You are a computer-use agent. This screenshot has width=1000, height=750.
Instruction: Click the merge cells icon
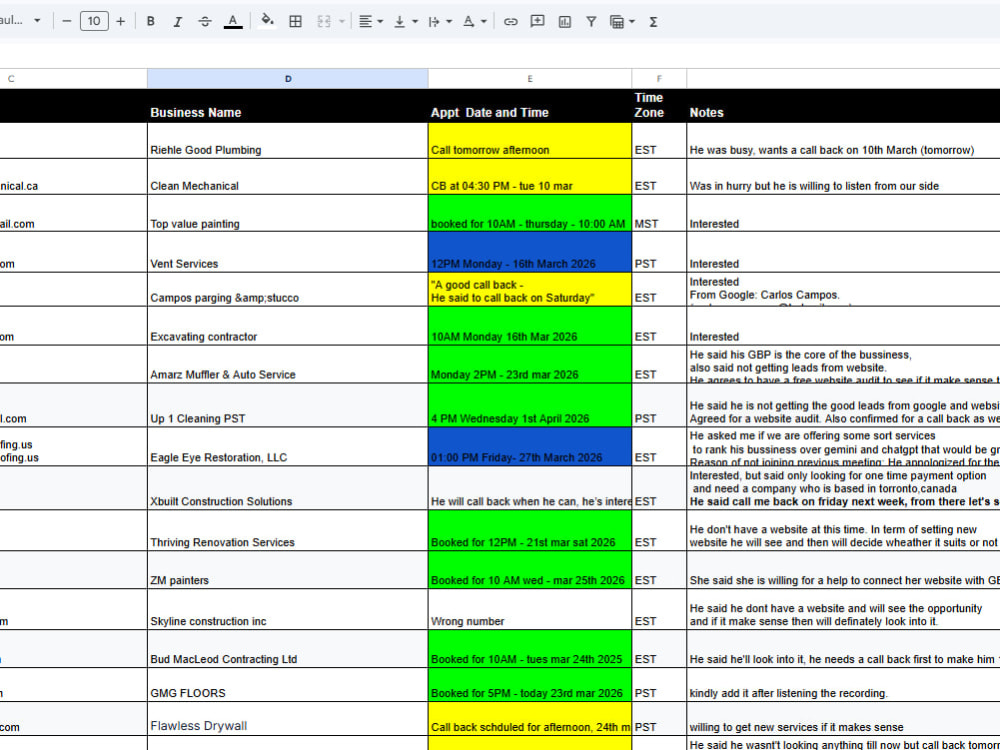pos(324,21)
